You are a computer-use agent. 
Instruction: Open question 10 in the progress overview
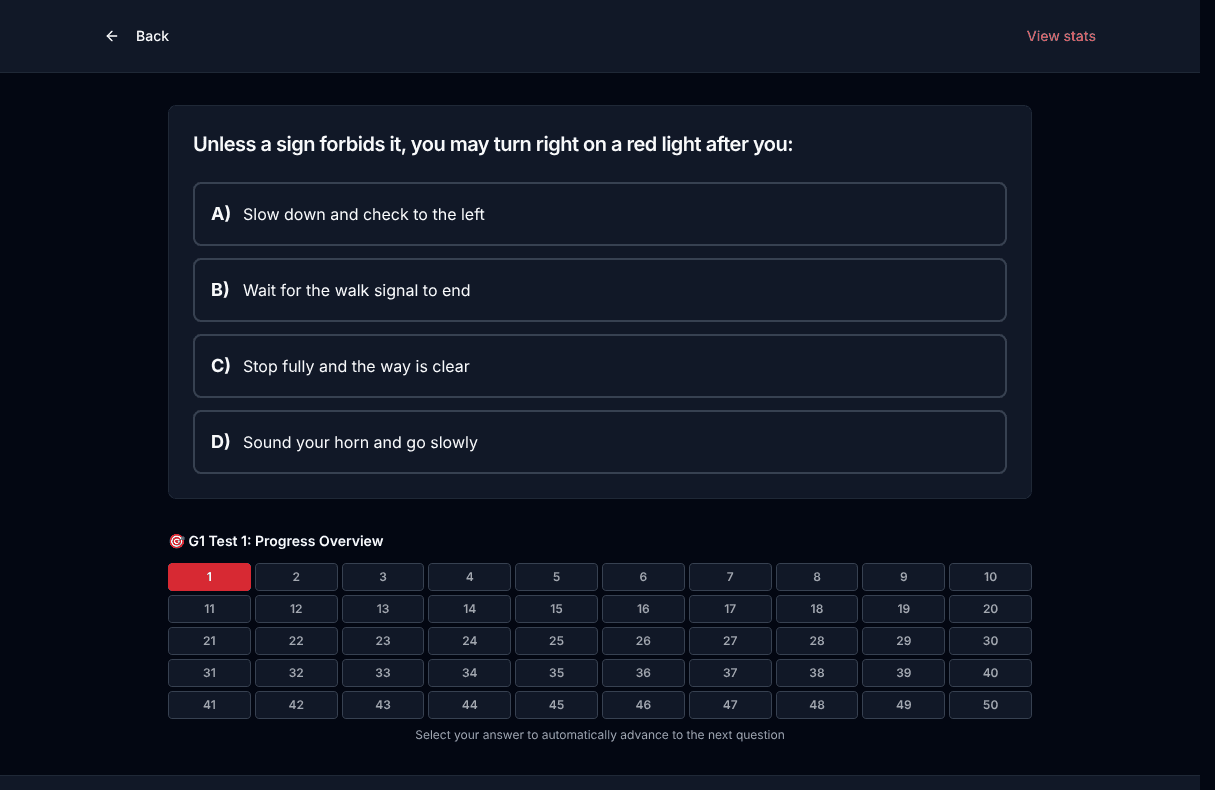[x=990, y=577]
